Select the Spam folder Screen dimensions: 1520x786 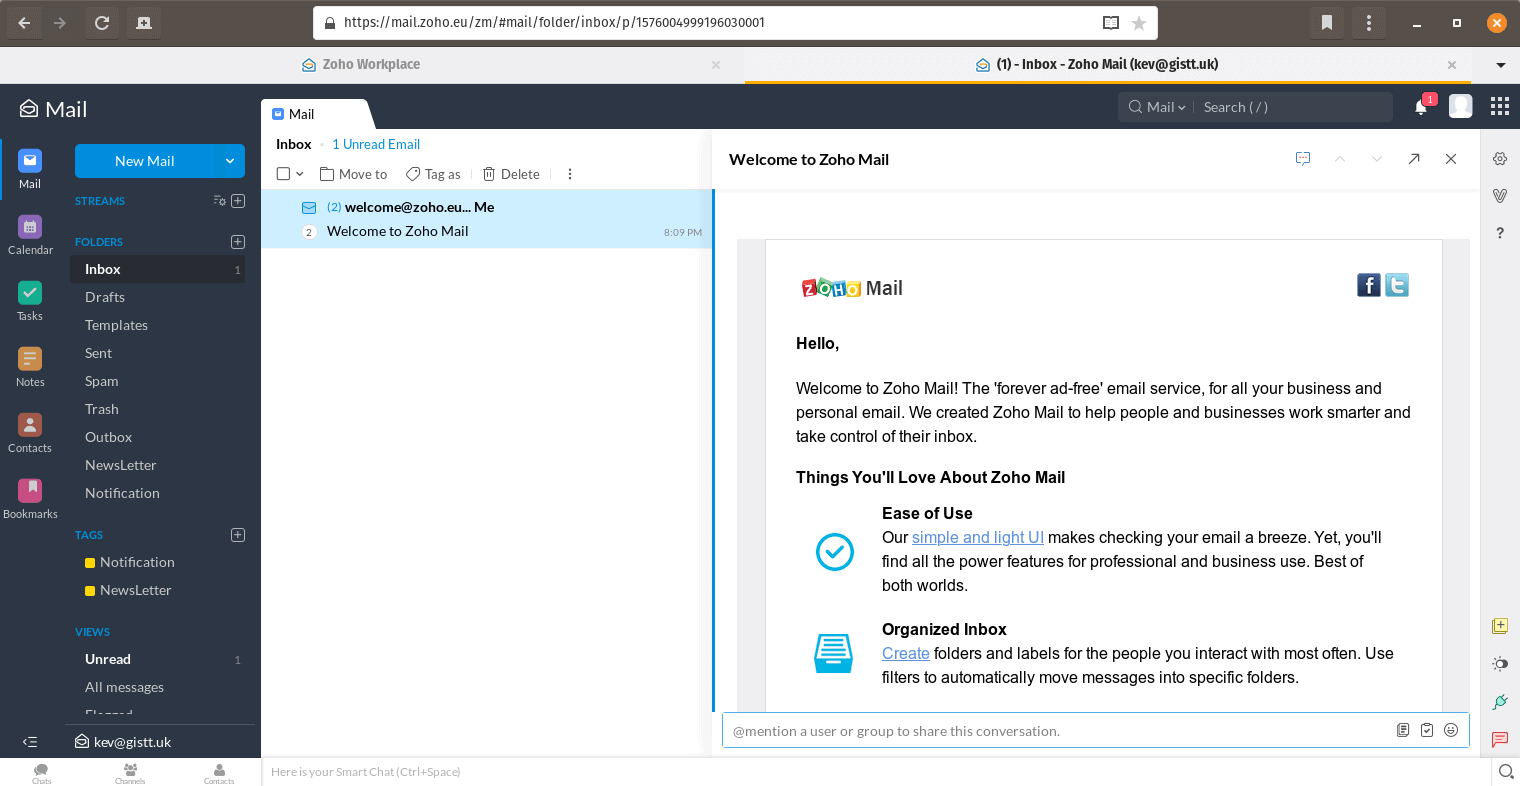tap(101, 381)
